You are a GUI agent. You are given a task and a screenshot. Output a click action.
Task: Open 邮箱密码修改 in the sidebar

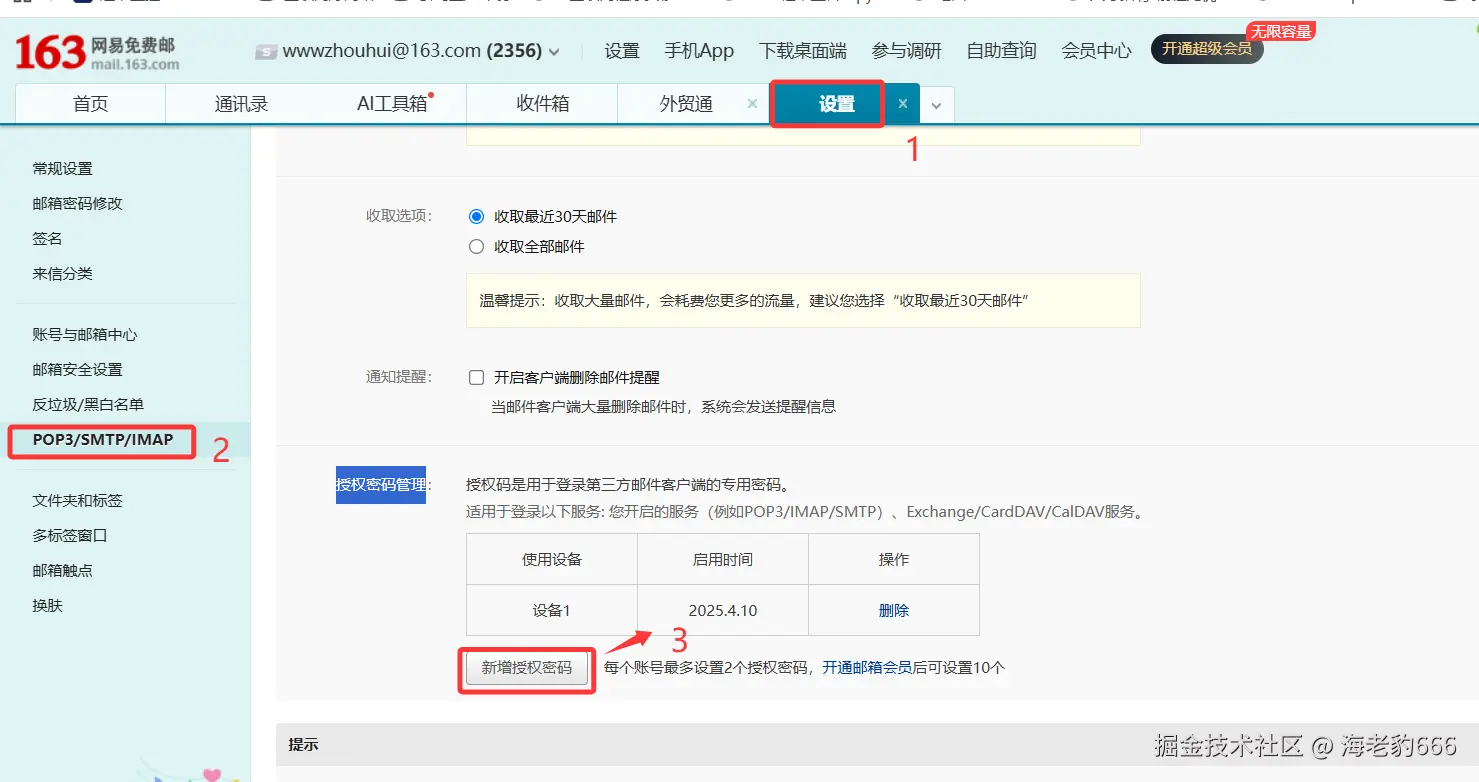[77, 203]
